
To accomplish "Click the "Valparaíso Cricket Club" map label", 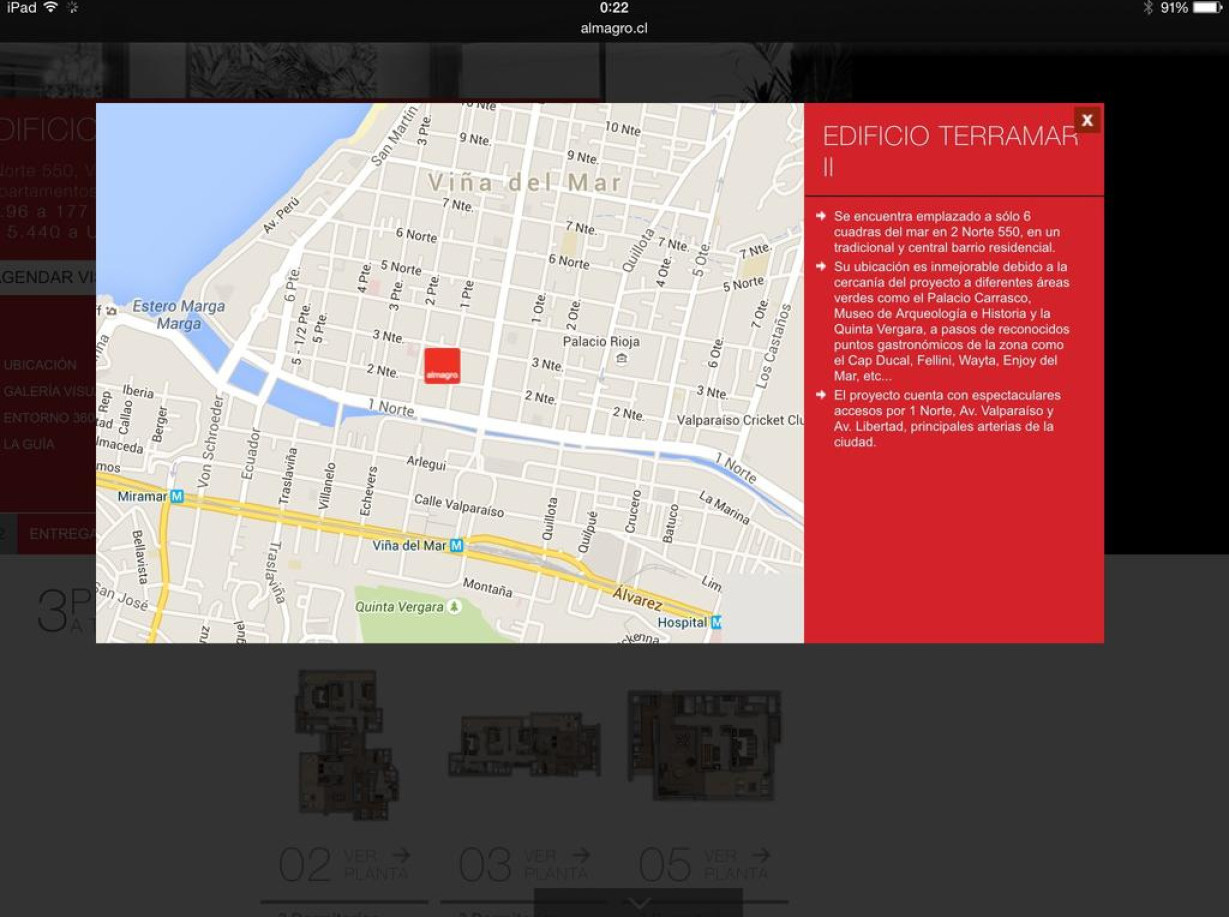I will [741, 420].
